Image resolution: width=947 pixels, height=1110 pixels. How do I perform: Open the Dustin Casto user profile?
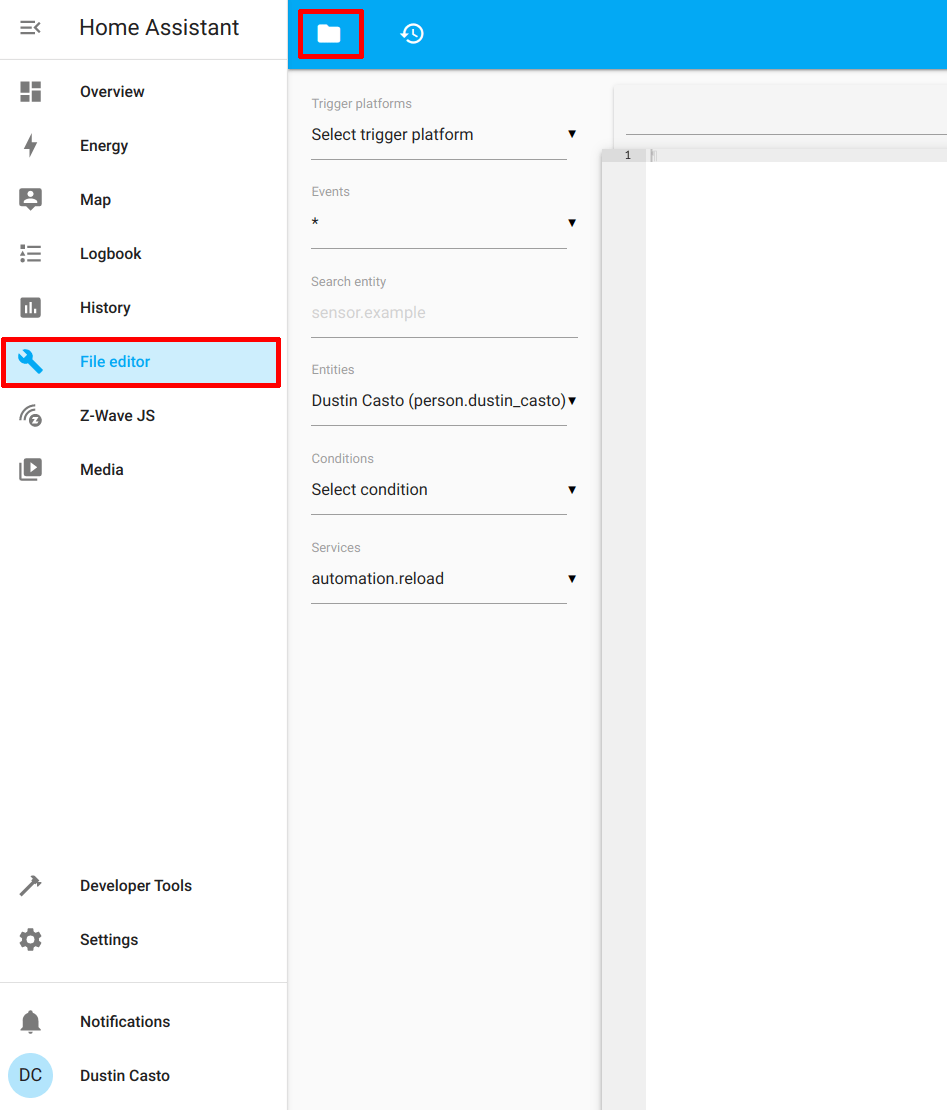click(x=30, y=1075)
